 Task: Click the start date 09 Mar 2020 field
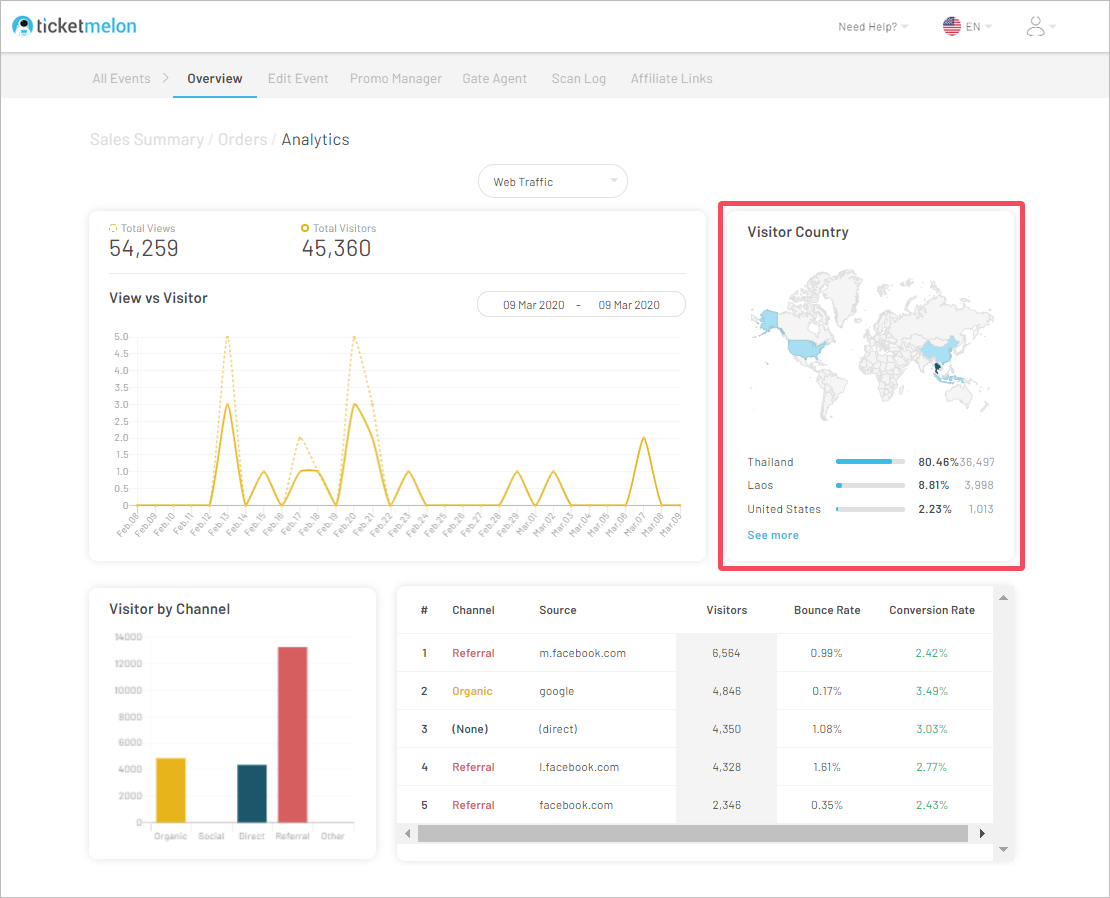(534, 305)
